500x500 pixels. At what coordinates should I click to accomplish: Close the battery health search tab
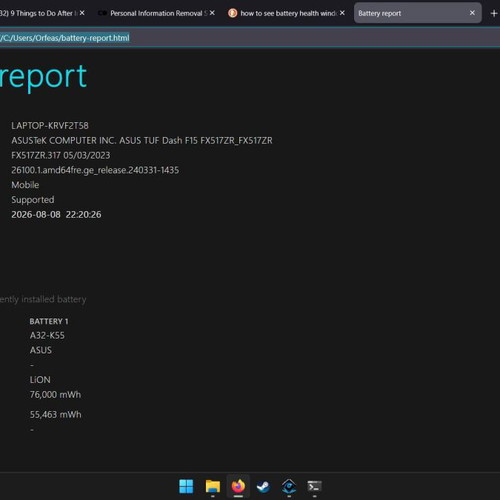click(342, 13)
